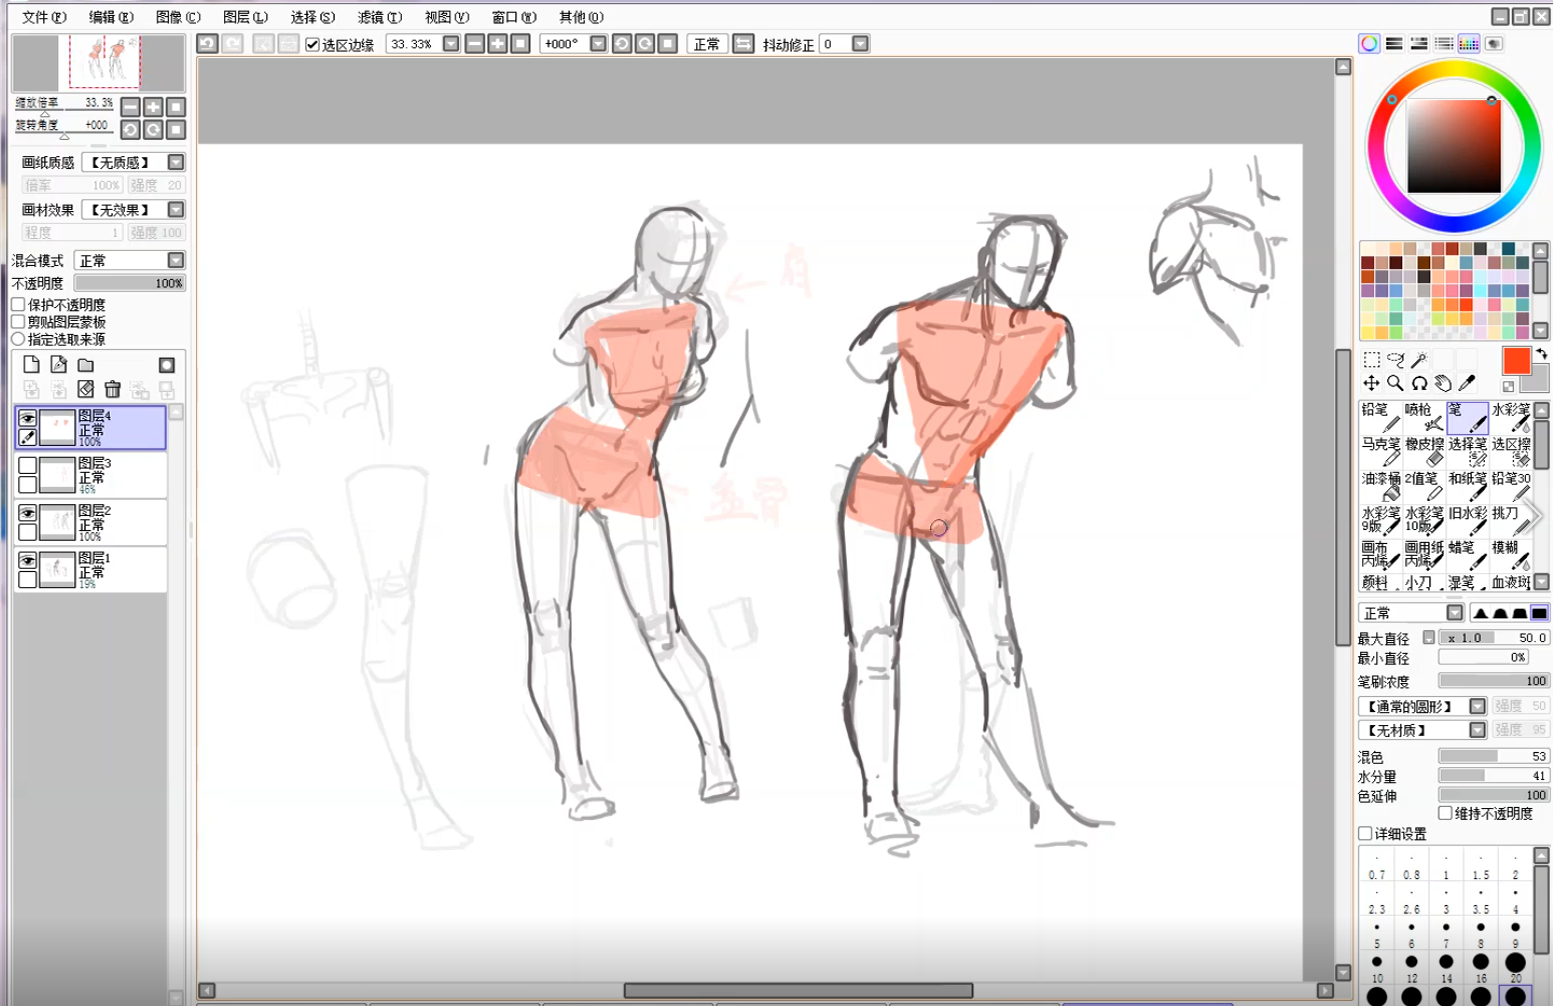Image resolution: width=1553 pixels, height=1006 pixels.
Task: Open brush mode 正常 dropdown
Action: pyautogui.click(x=1411, y=613)
